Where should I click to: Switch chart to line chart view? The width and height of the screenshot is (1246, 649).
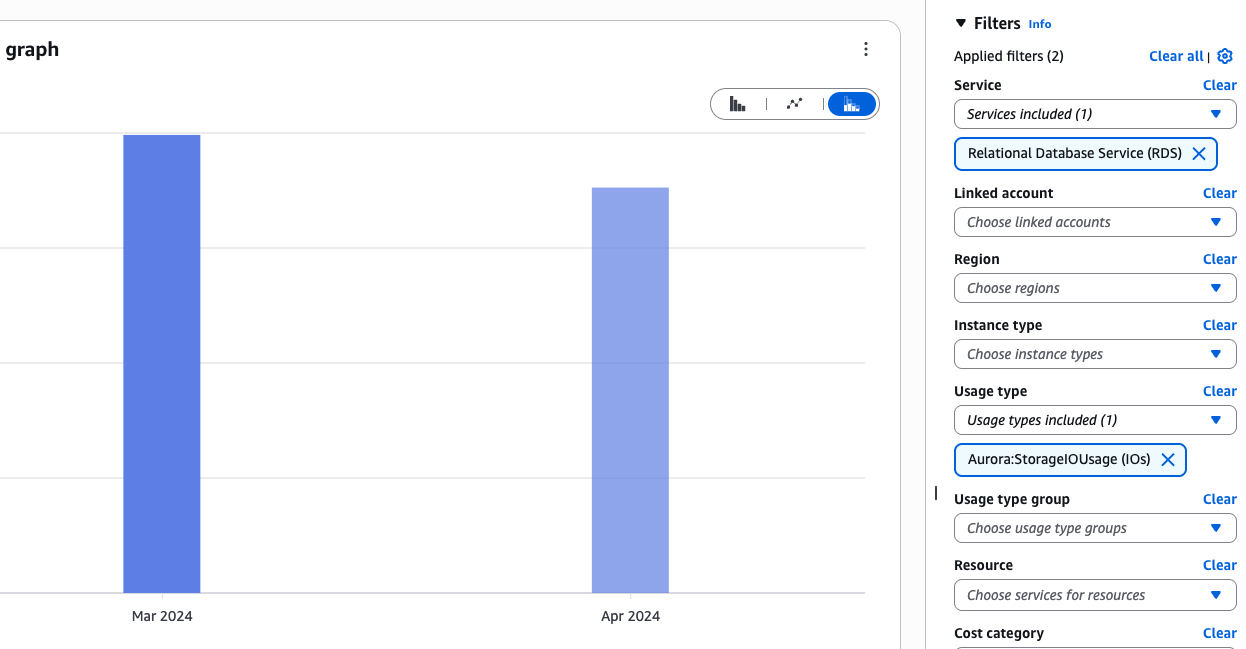(x=795, y=103)
